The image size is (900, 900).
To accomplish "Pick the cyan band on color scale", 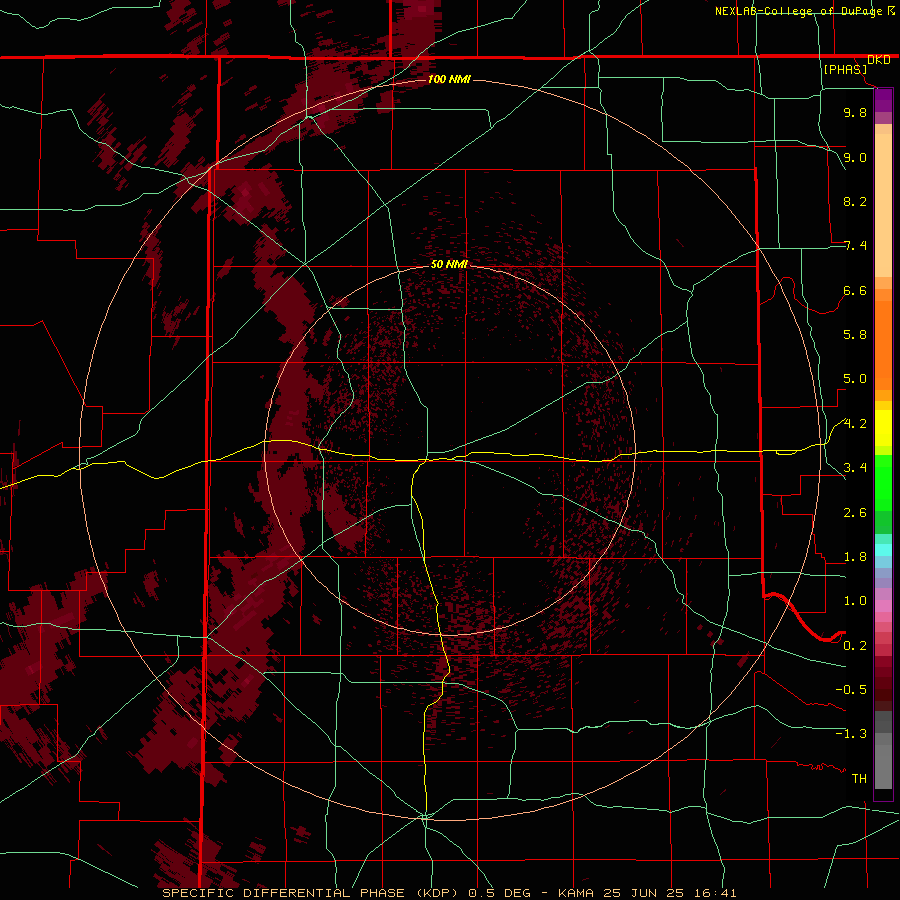I will point(883,550).
